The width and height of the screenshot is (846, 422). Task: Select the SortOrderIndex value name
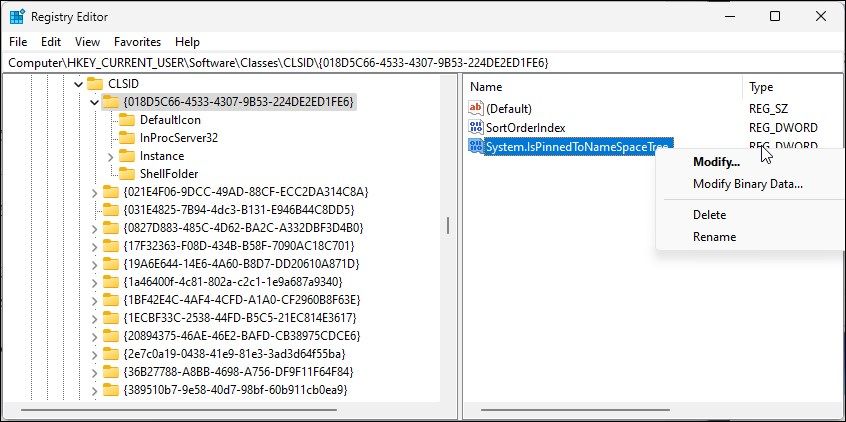click(526, 128)
